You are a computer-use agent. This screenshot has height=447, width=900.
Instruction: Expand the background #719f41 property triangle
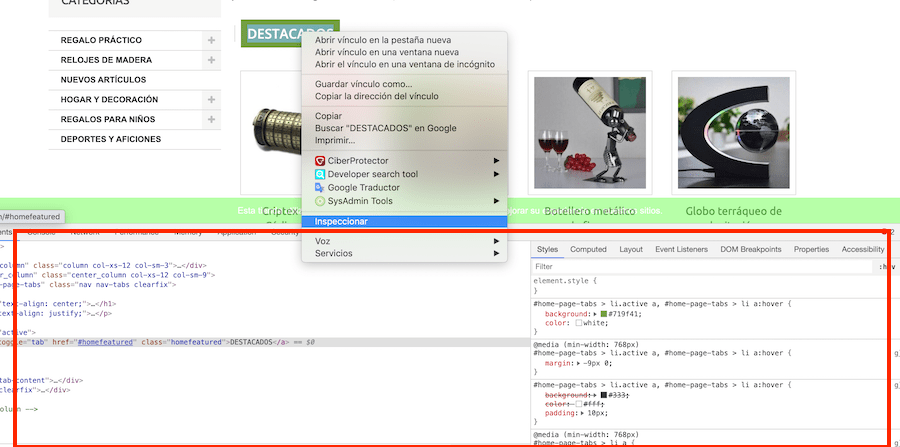coord(597,314)
